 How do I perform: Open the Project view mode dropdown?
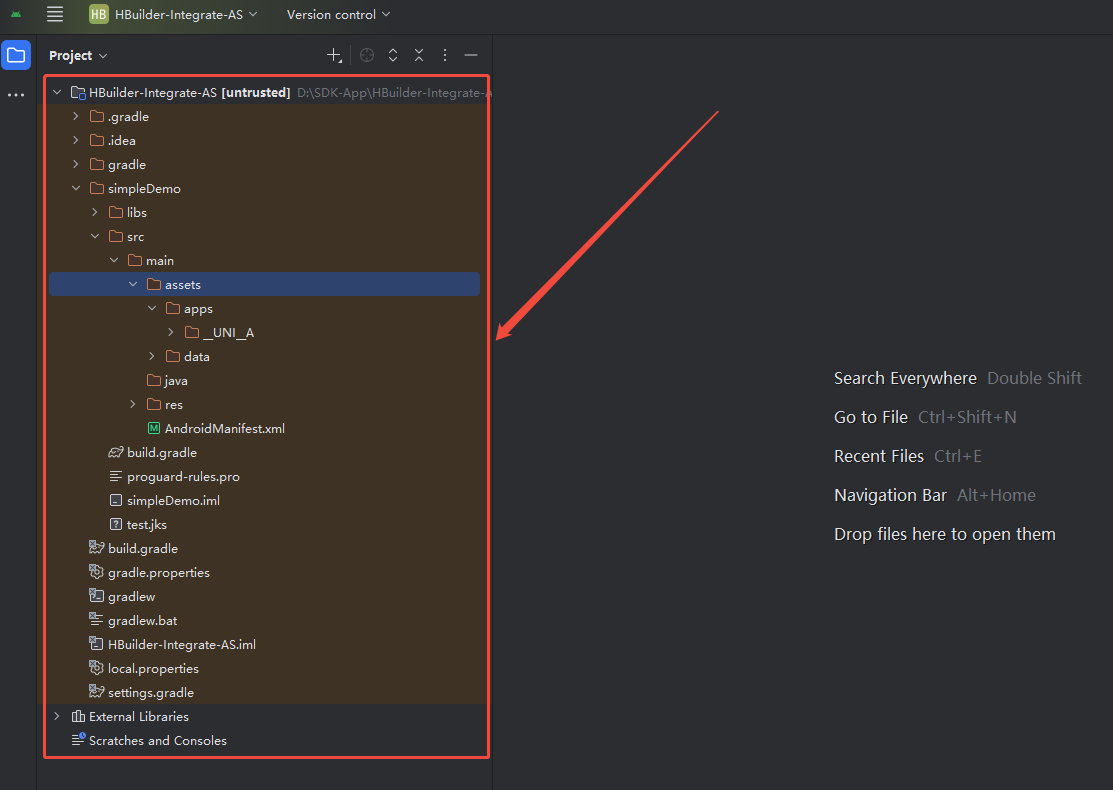tap(78, 56)
